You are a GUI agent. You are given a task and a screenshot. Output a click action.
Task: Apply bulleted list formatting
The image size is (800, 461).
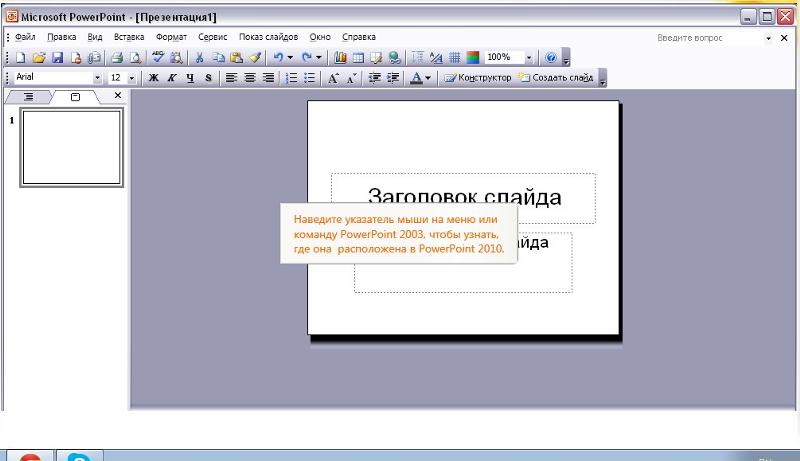310,78
